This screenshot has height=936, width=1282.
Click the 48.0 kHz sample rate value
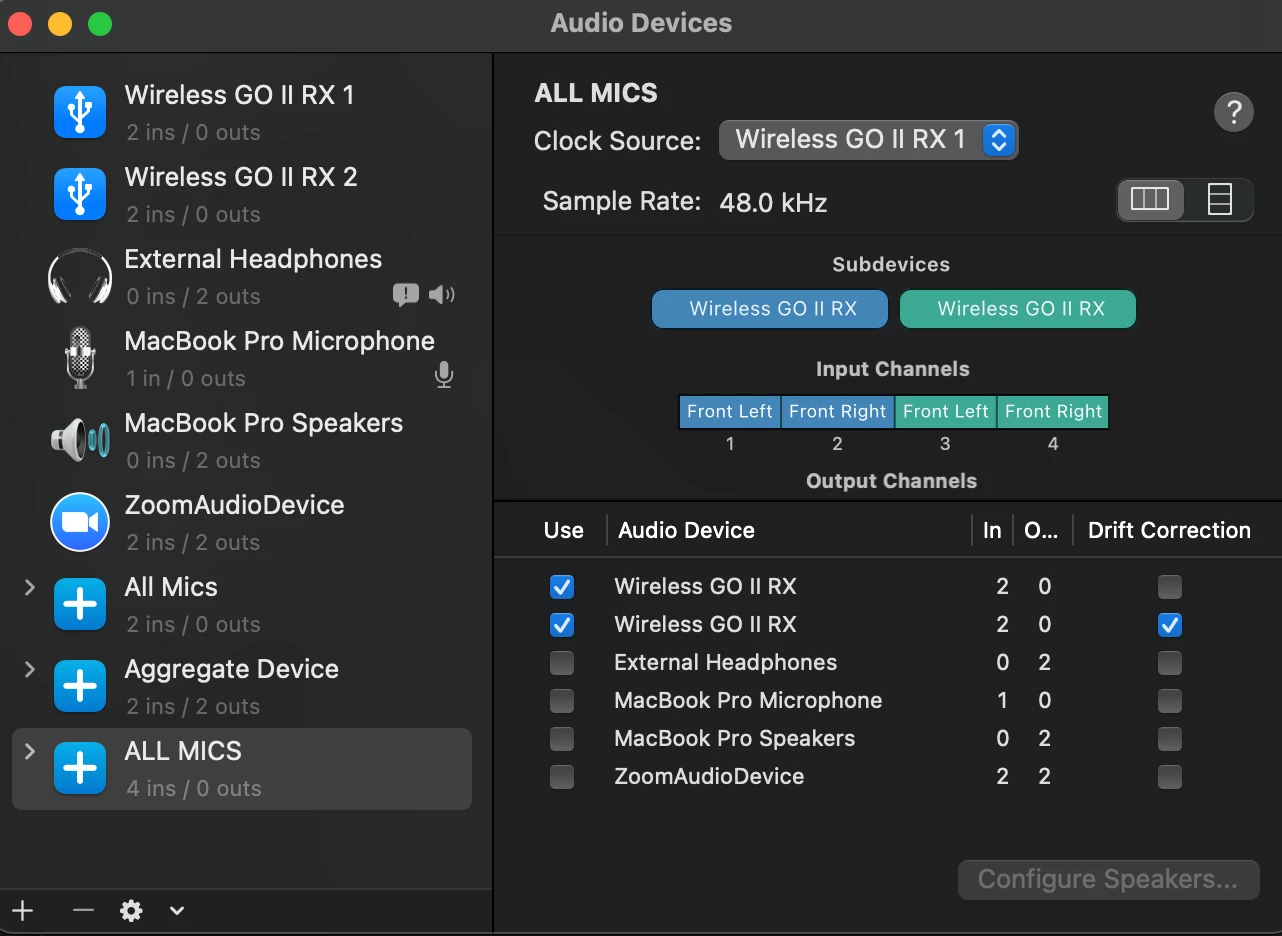[773, 204]
